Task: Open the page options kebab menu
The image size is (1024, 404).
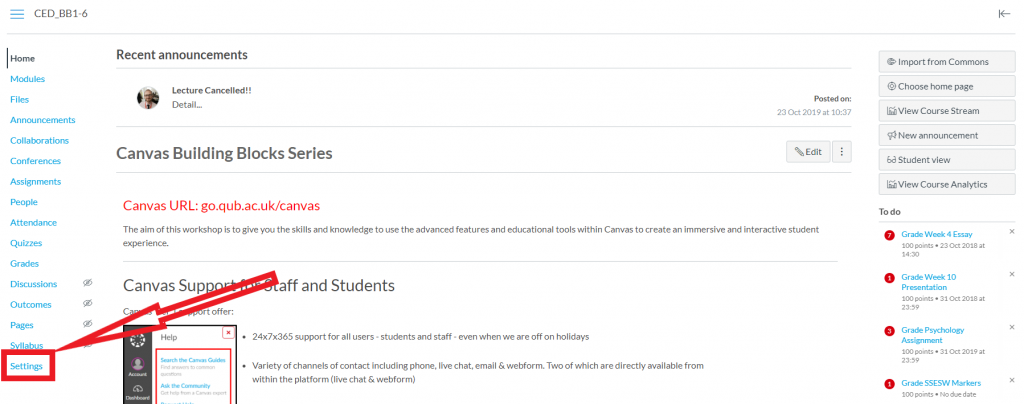Action: [x=841, y=152]
